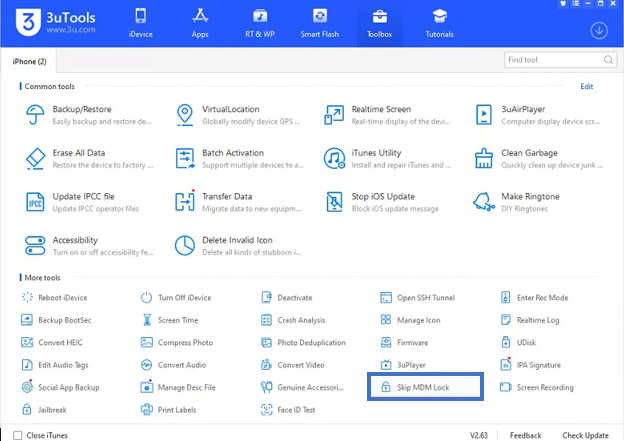This screenshot has width=624, height=441.
Task: Switch to the iDevice tab
Action: pyautogui.click(x=140, y=25)
